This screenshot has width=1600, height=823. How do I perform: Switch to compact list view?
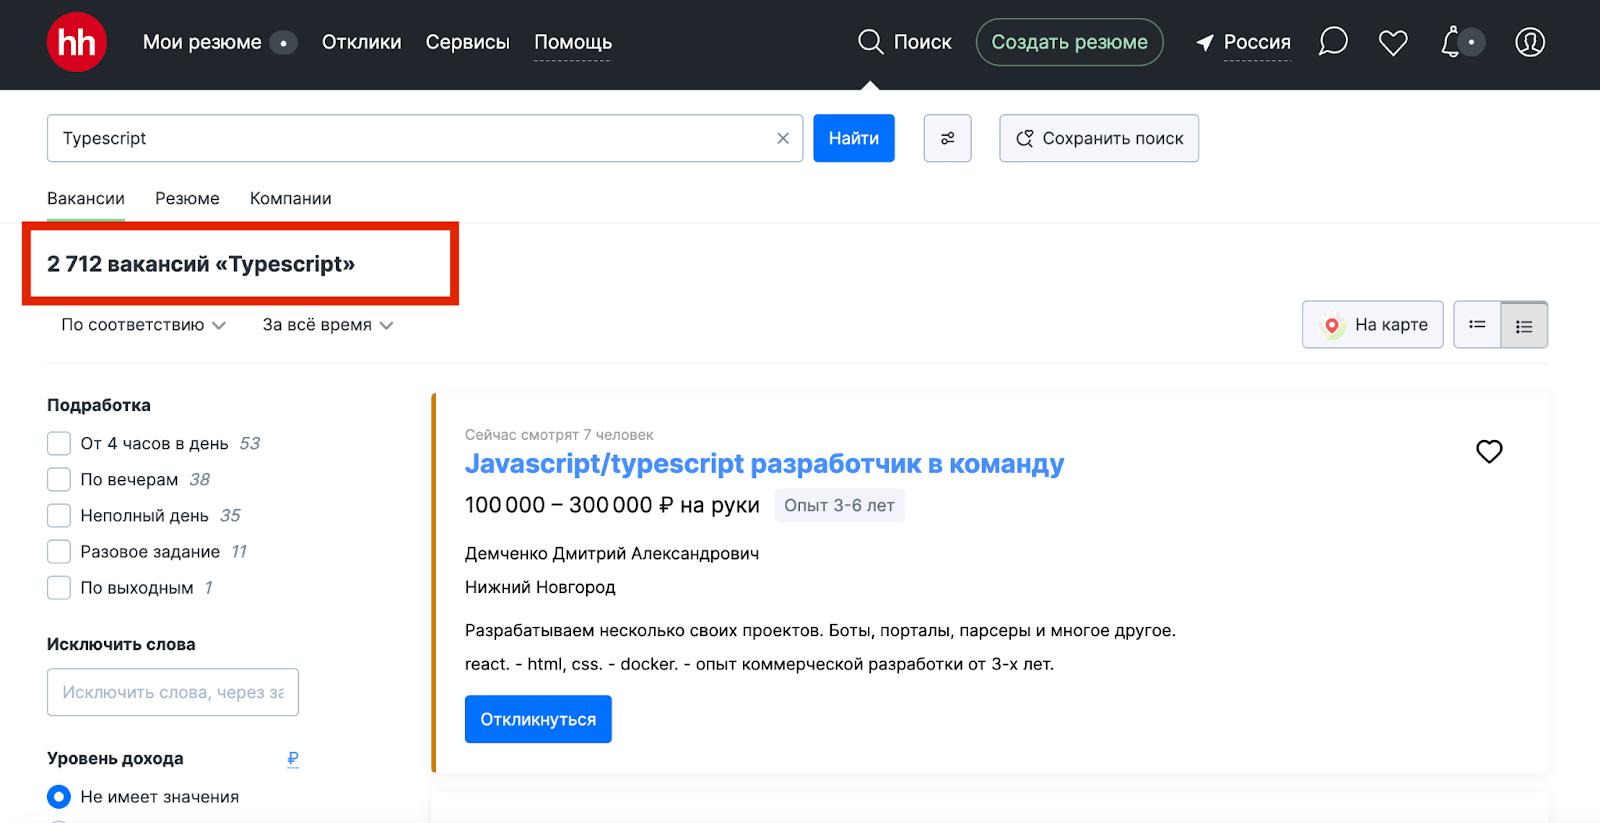1477,325
